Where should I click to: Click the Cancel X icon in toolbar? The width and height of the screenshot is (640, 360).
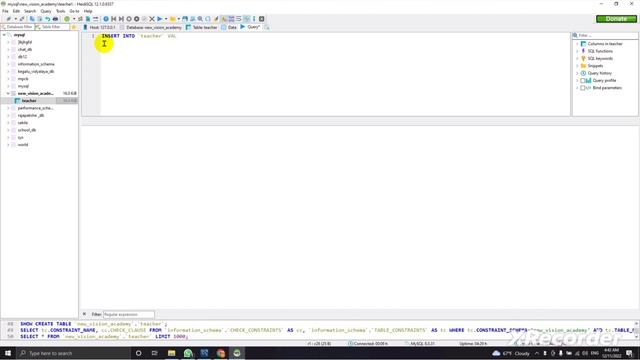point(152,19)
